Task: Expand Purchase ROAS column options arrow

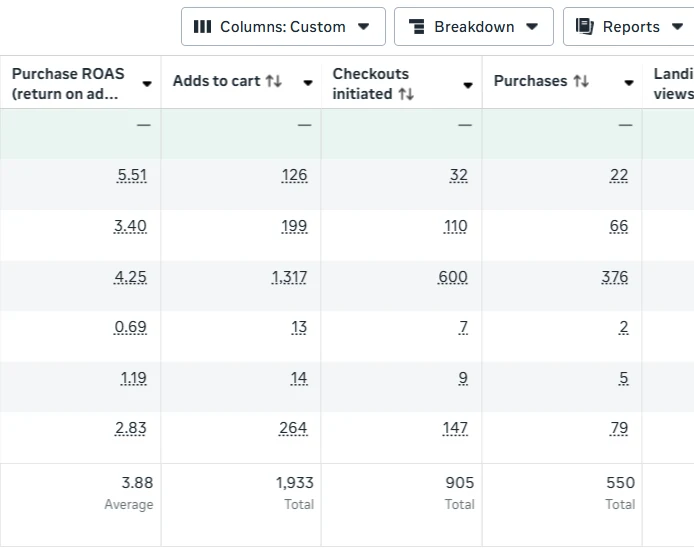Action: (x=147, y=84)
